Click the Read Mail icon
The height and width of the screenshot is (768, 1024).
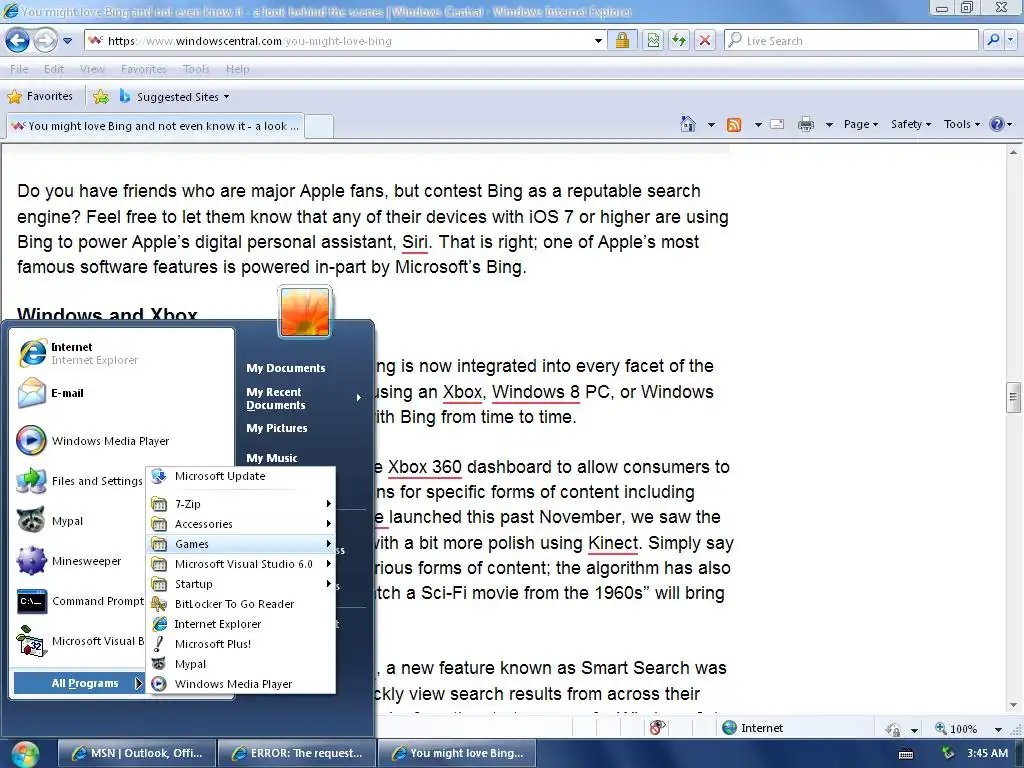click(777, 124)
